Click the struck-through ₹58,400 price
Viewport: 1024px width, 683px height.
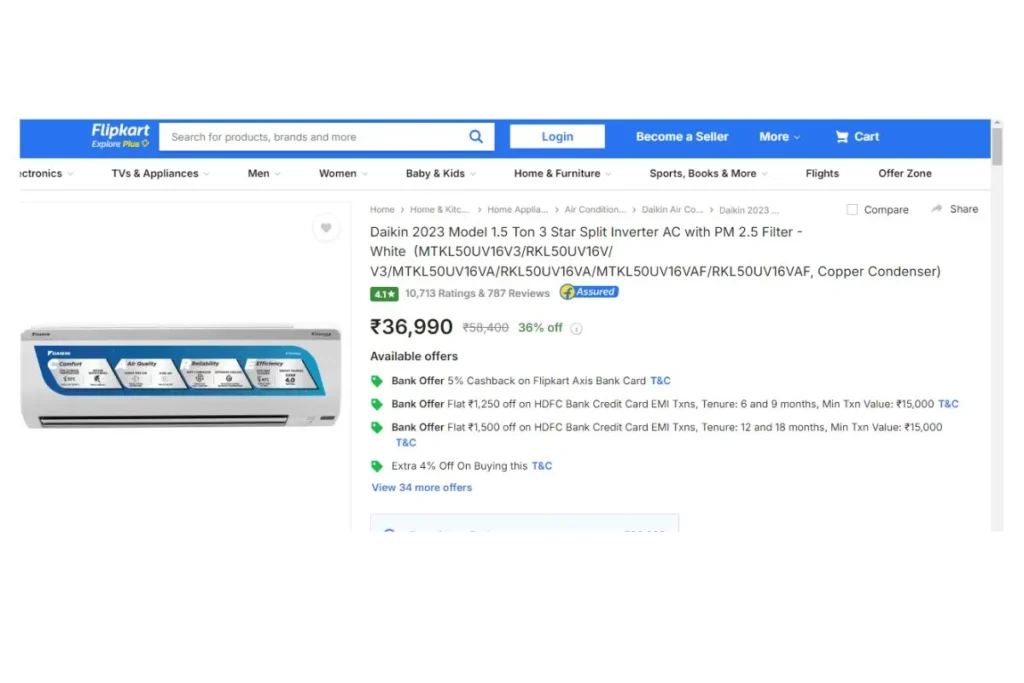pos(485,328)
